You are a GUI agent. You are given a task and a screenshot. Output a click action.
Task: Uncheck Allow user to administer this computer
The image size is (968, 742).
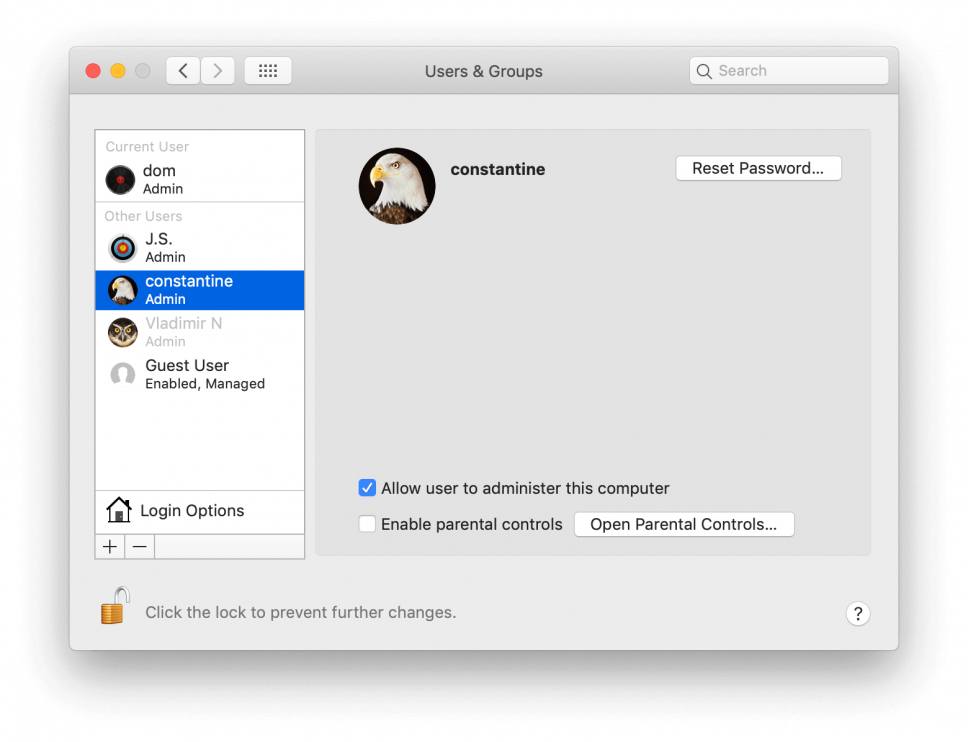point(367,487)
